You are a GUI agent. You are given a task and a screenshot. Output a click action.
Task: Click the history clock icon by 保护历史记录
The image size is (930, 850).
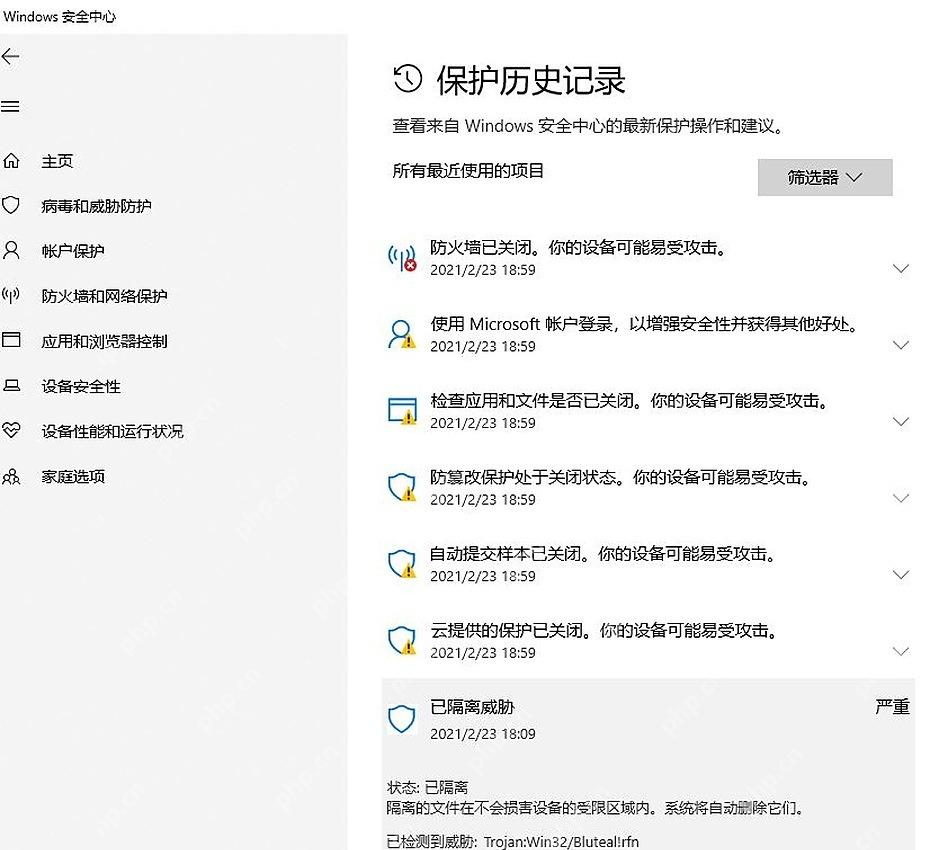tap(407, 79)
